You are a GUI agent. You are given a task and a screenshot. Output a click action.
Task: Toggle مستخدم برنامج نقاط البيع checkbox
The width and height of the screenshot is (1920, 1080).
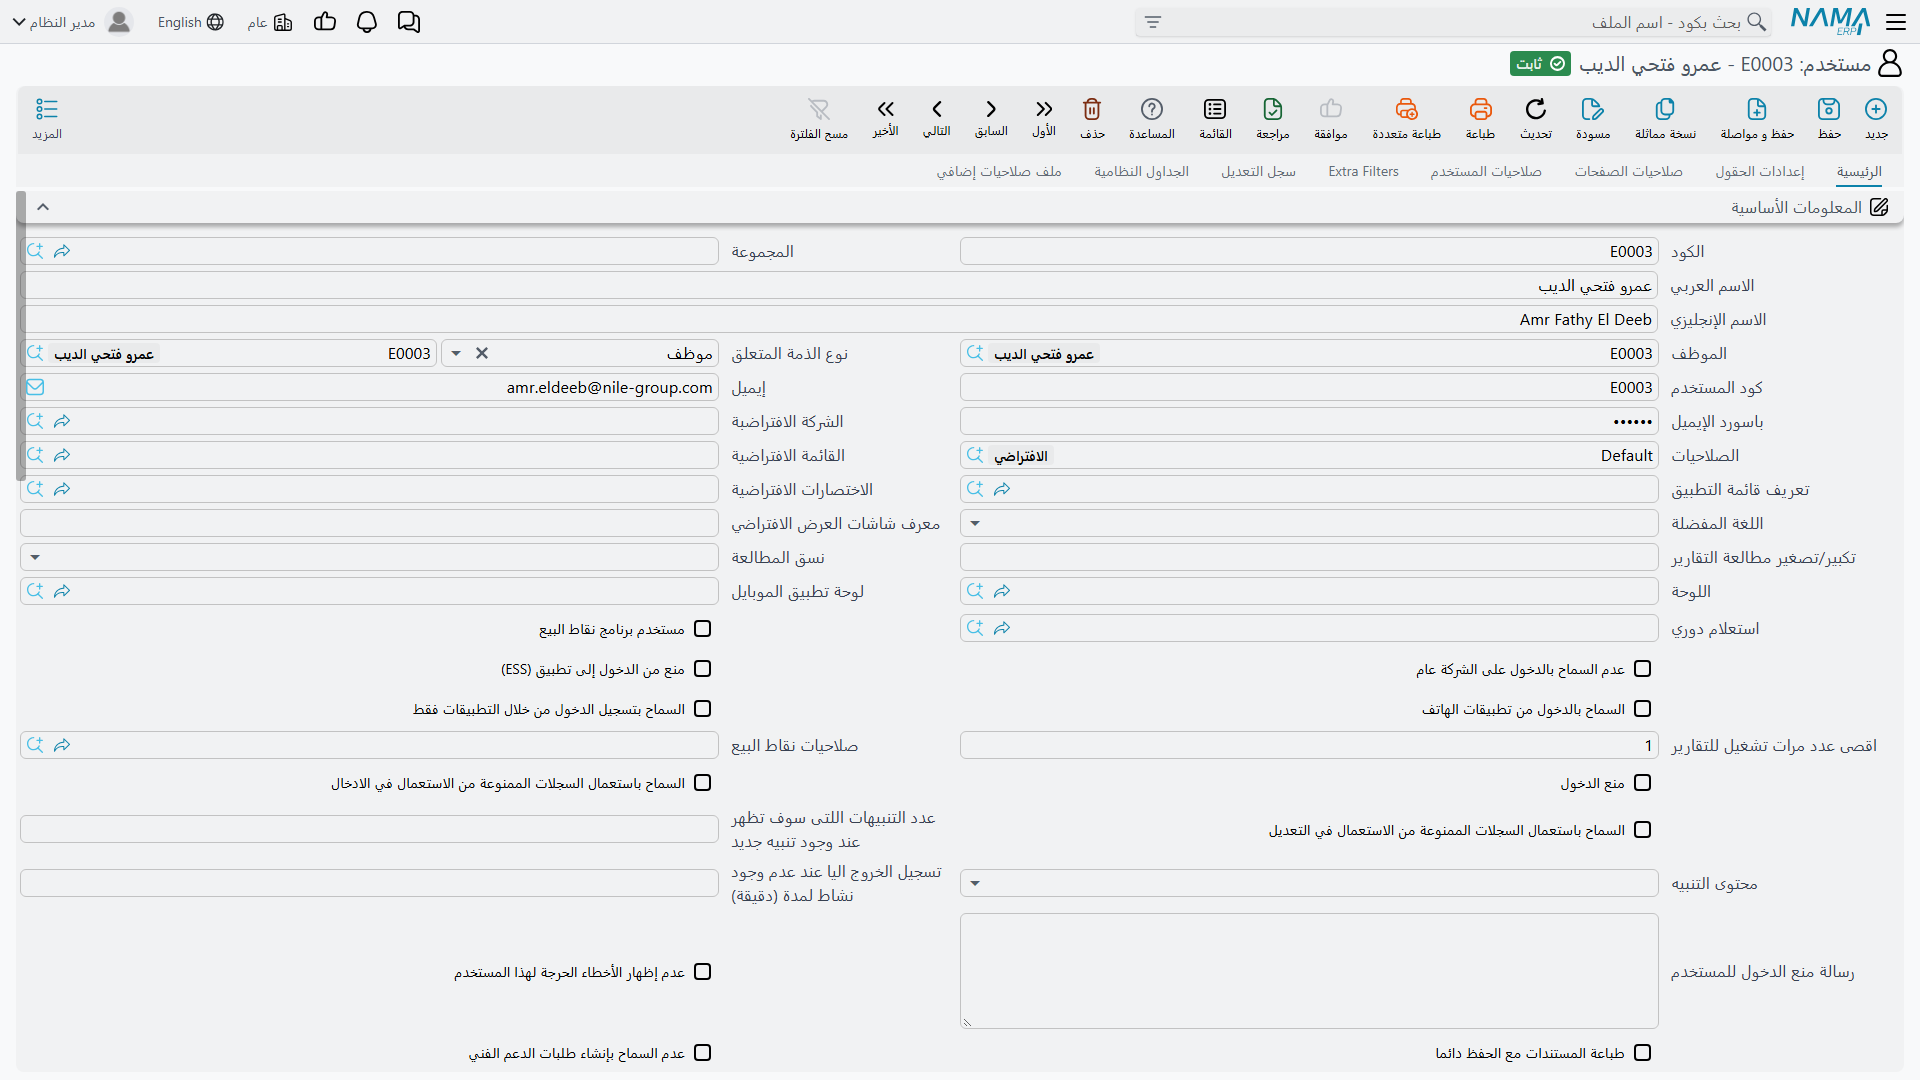(x=703, y=629)
